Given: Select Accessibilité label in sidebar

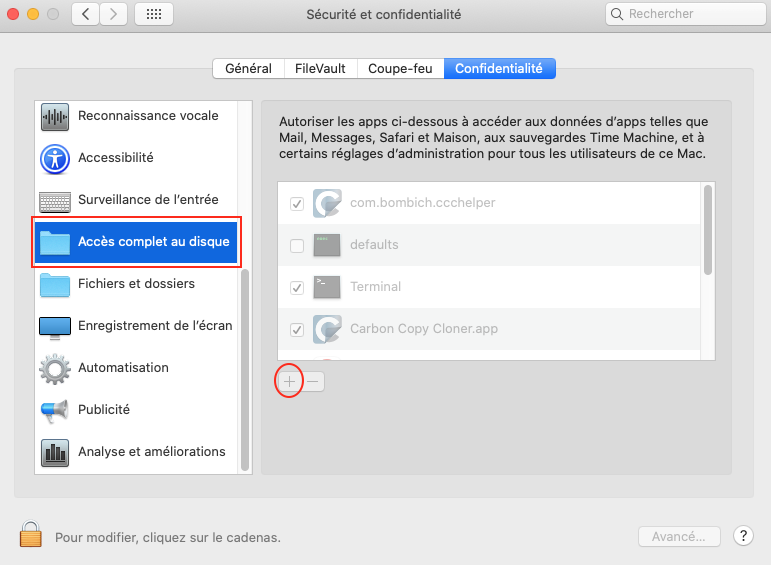Looking at the screenshot, I should [x=116, y=157].
